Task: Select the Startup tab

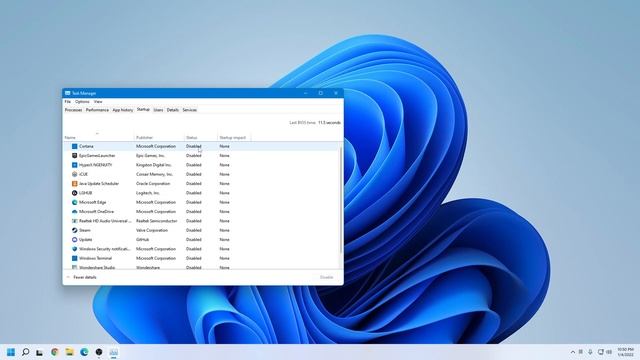Action: point(143,109)
